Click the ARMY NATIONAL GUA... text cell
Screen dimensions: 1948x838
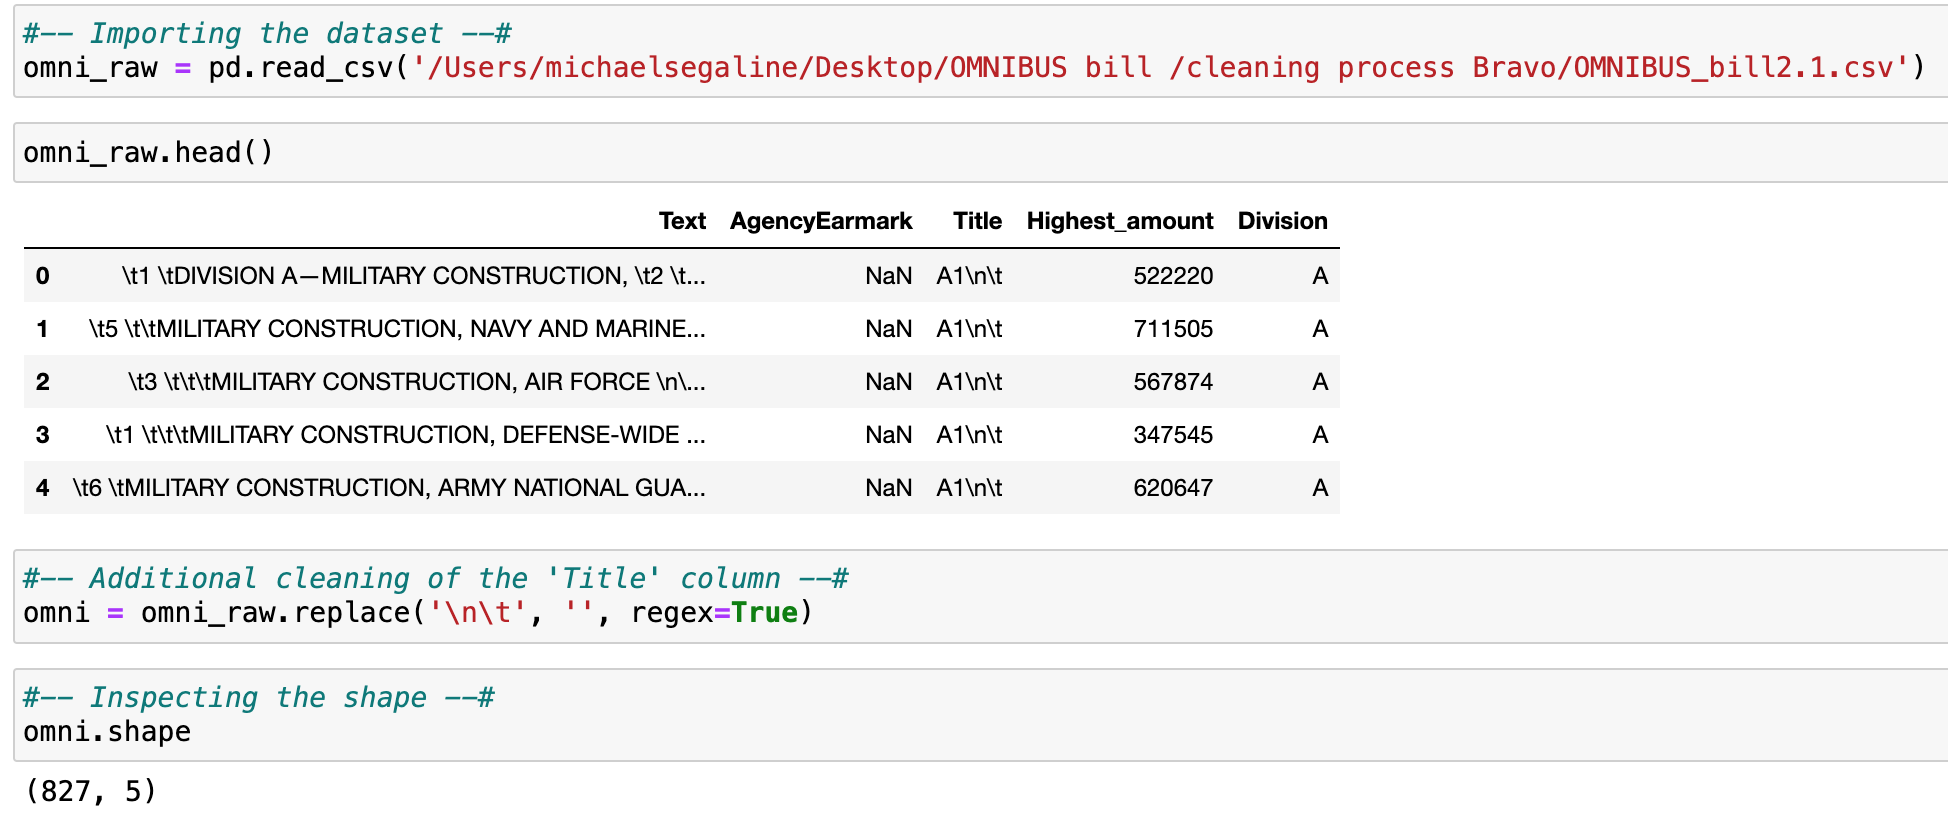[389, 488]
